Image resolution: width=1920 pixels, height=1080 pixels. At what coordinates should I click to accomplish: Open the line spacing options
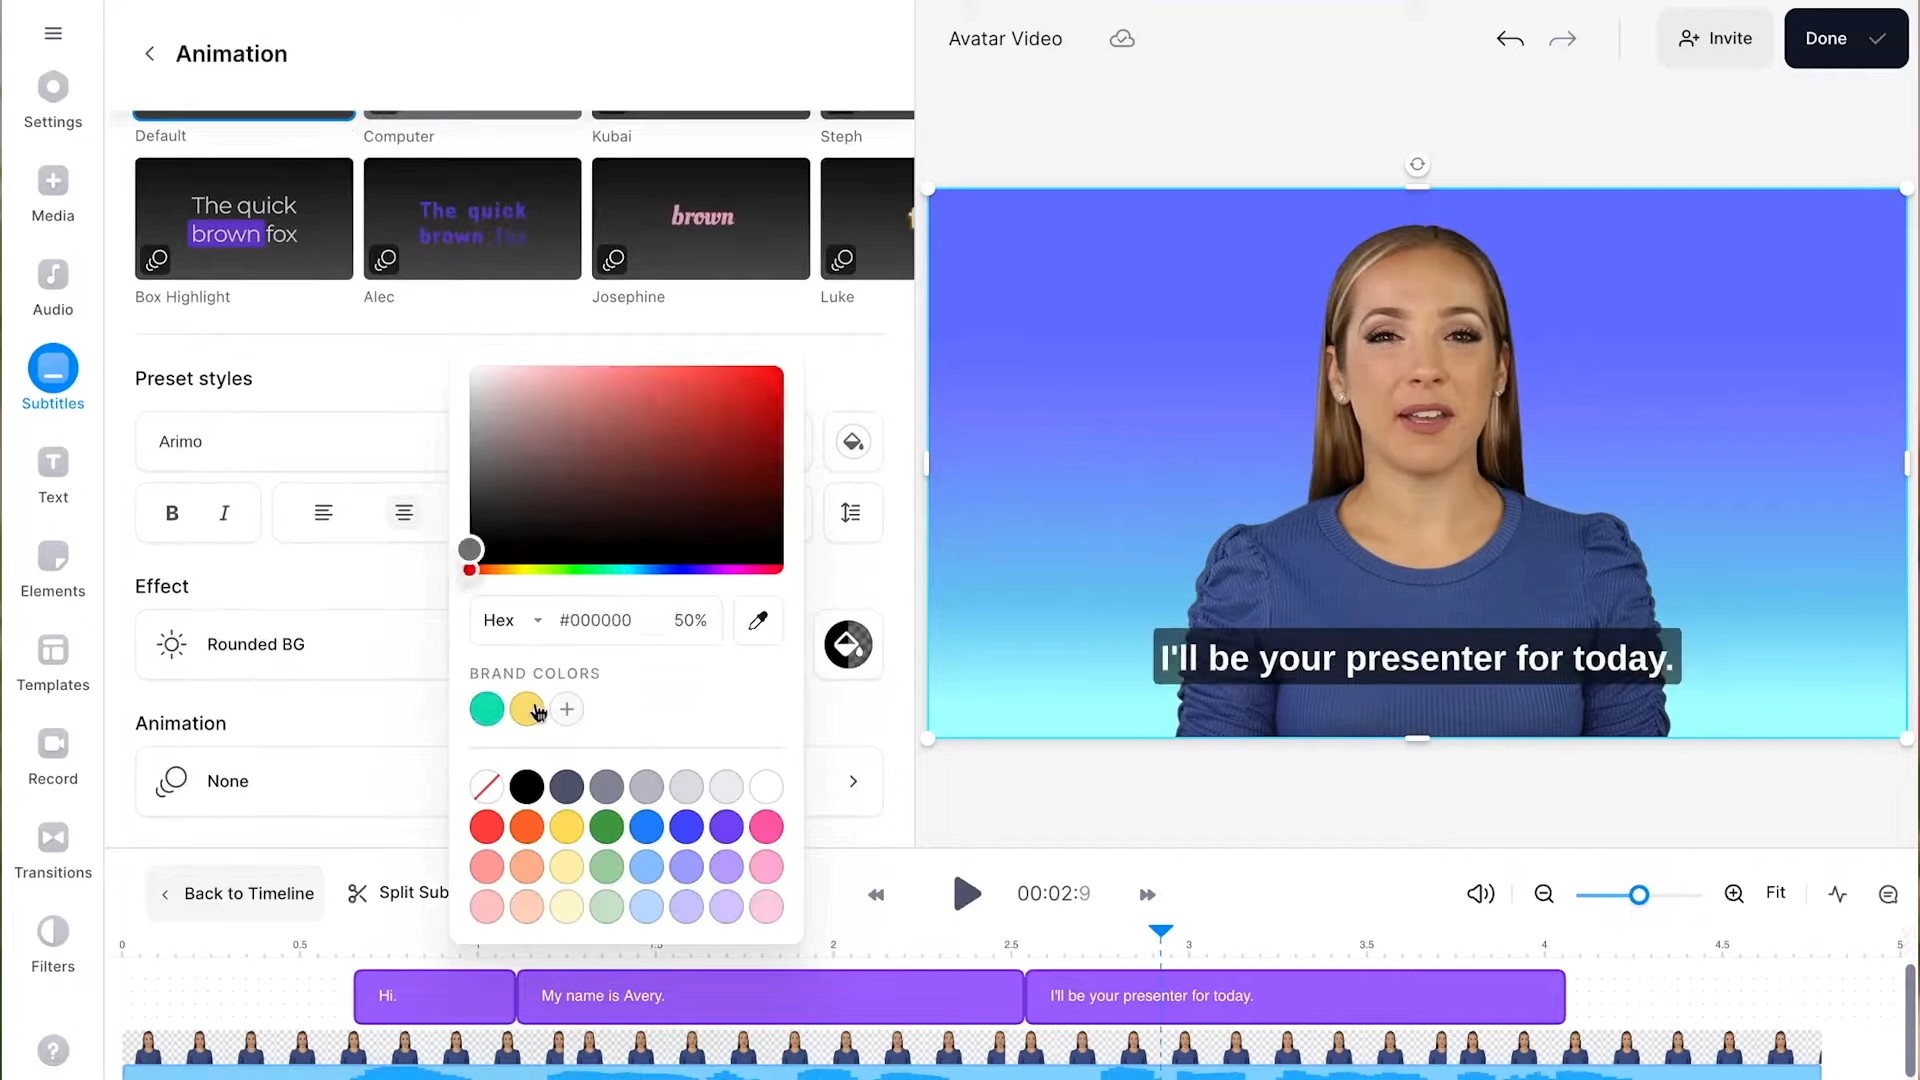coord(851,513)
